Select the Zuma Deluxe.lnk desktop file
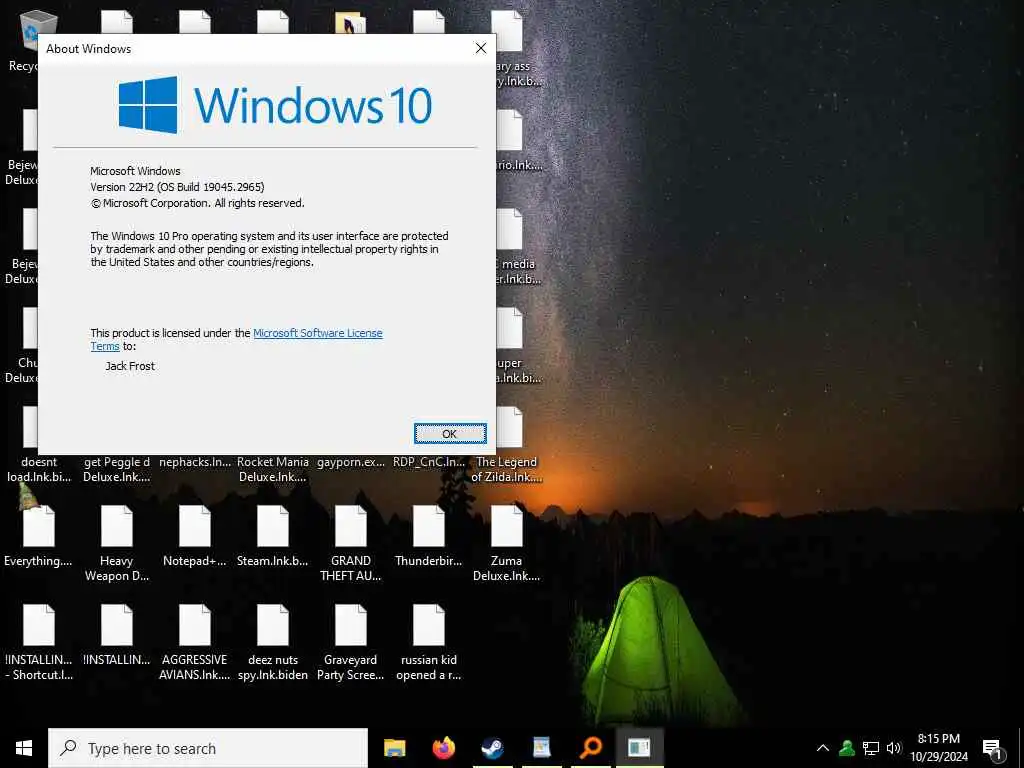This screenshot has width=1024, height=768. (x=507, y=543)
